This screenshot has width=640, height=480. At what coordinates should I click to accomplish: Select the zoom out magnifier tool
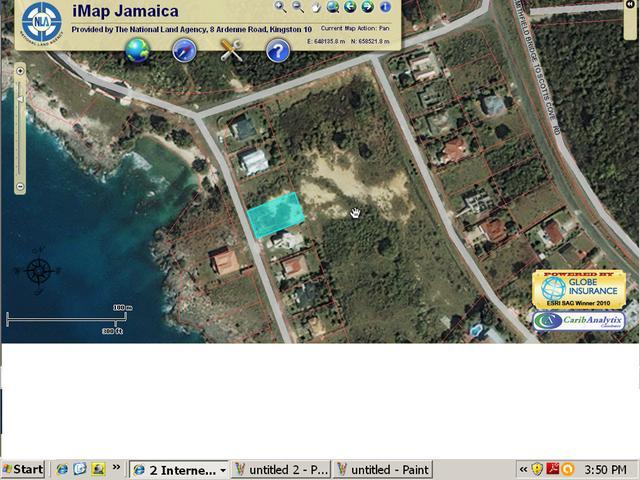tap(298, 7)
